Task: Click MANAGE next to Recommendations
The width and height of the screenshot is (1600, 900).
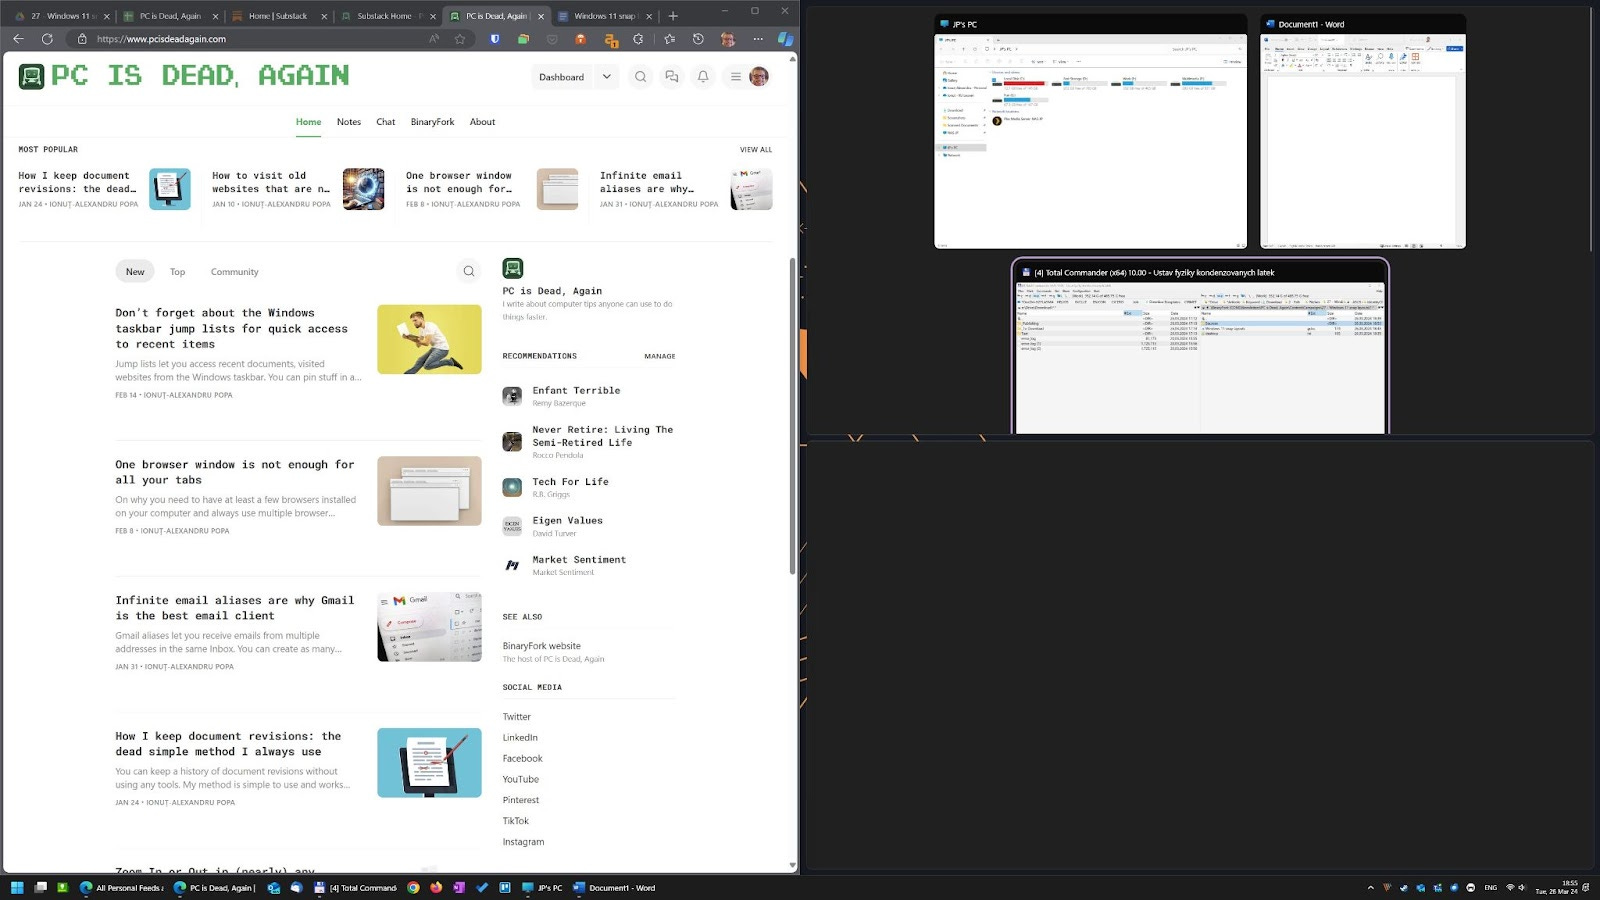Action: tap(660, 356)
